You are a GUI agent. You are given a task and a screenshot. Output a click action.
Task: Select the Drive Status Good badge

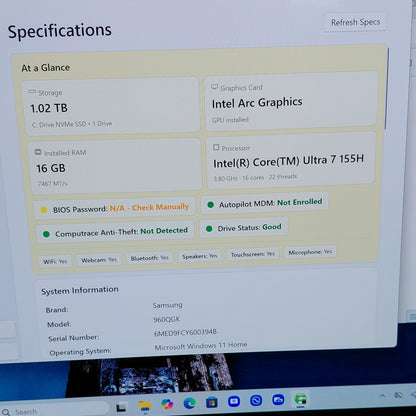click(x=244, y=228)
